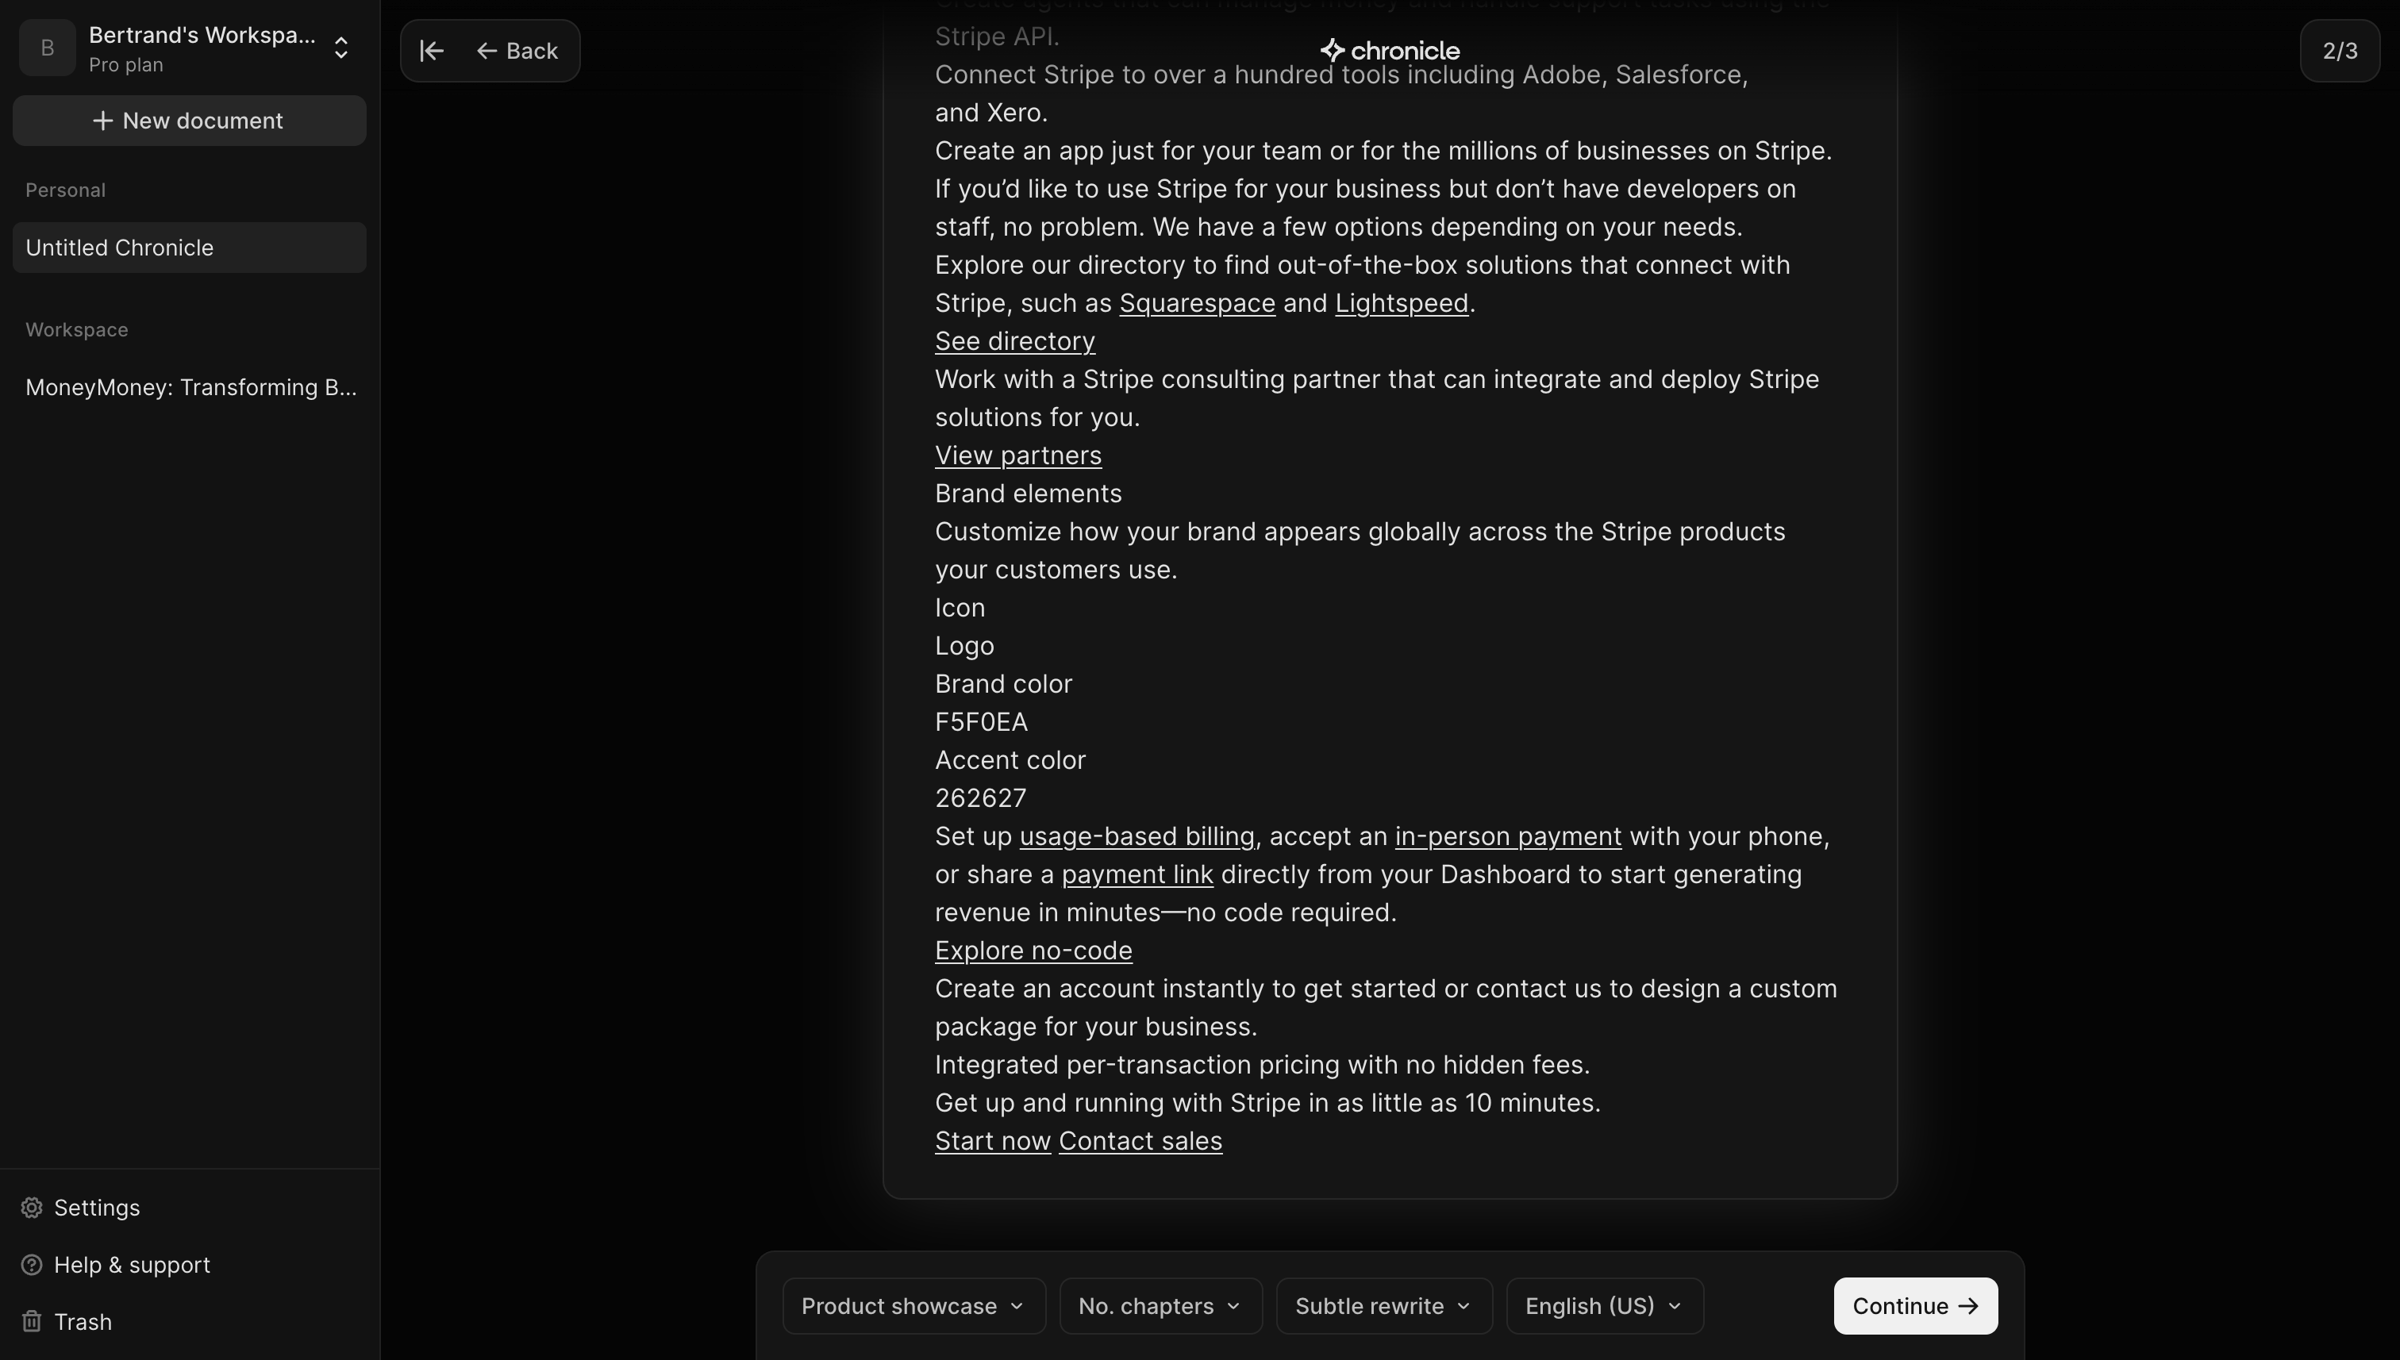
Task: Follow the See directory link
Action: 1014,342
